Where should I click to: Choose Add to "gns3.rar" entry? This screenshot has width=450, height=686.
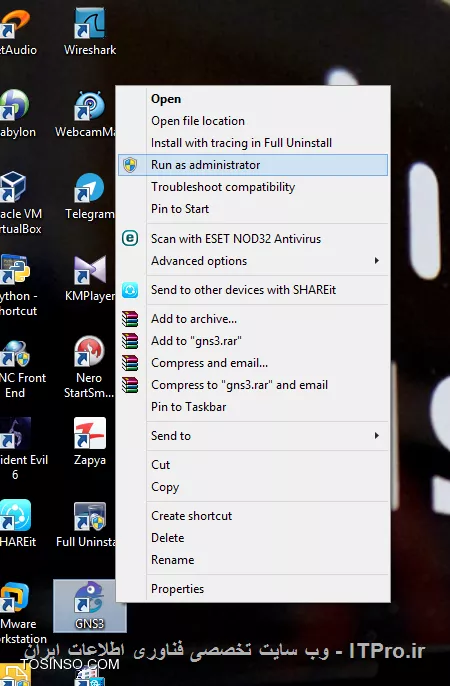[x=253, y=341]
